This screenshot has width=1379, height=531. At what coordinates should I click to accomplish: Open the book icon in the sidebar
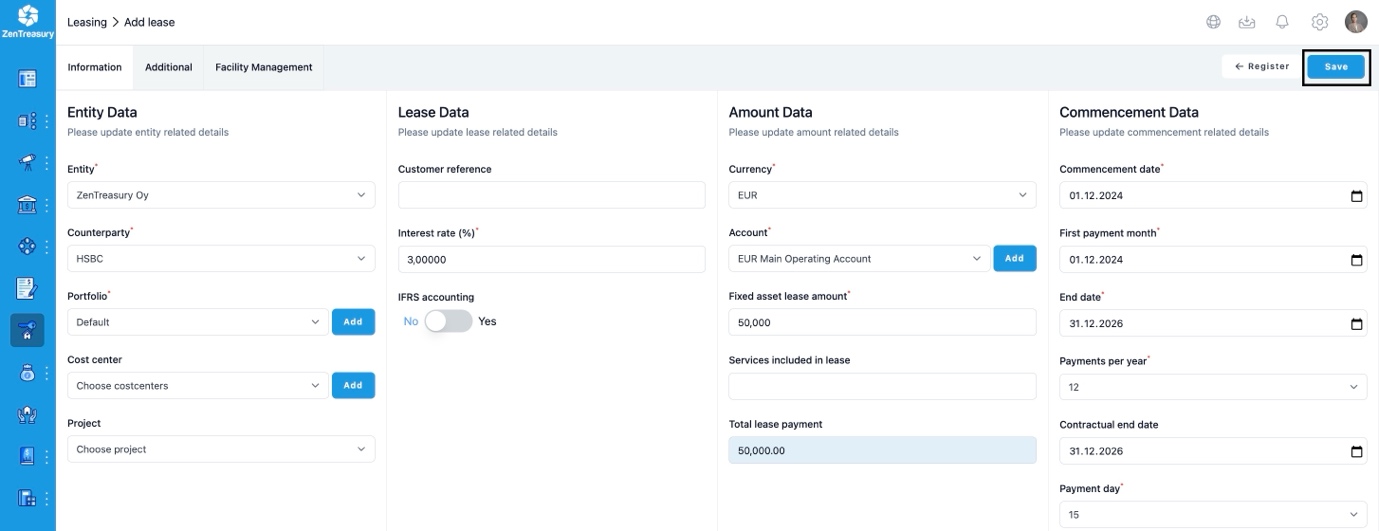[x=28, y=456]
